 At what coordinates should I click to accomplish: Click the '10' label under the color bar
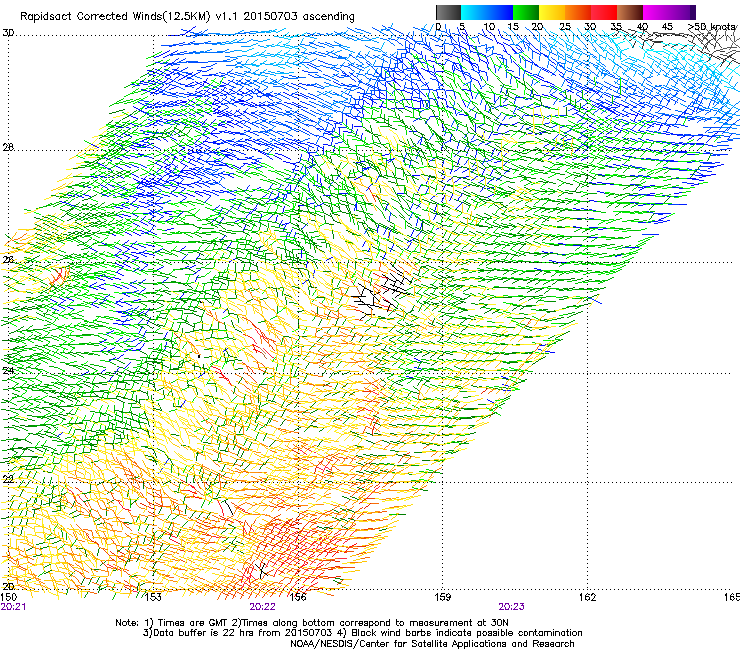[x=489, y=27]
